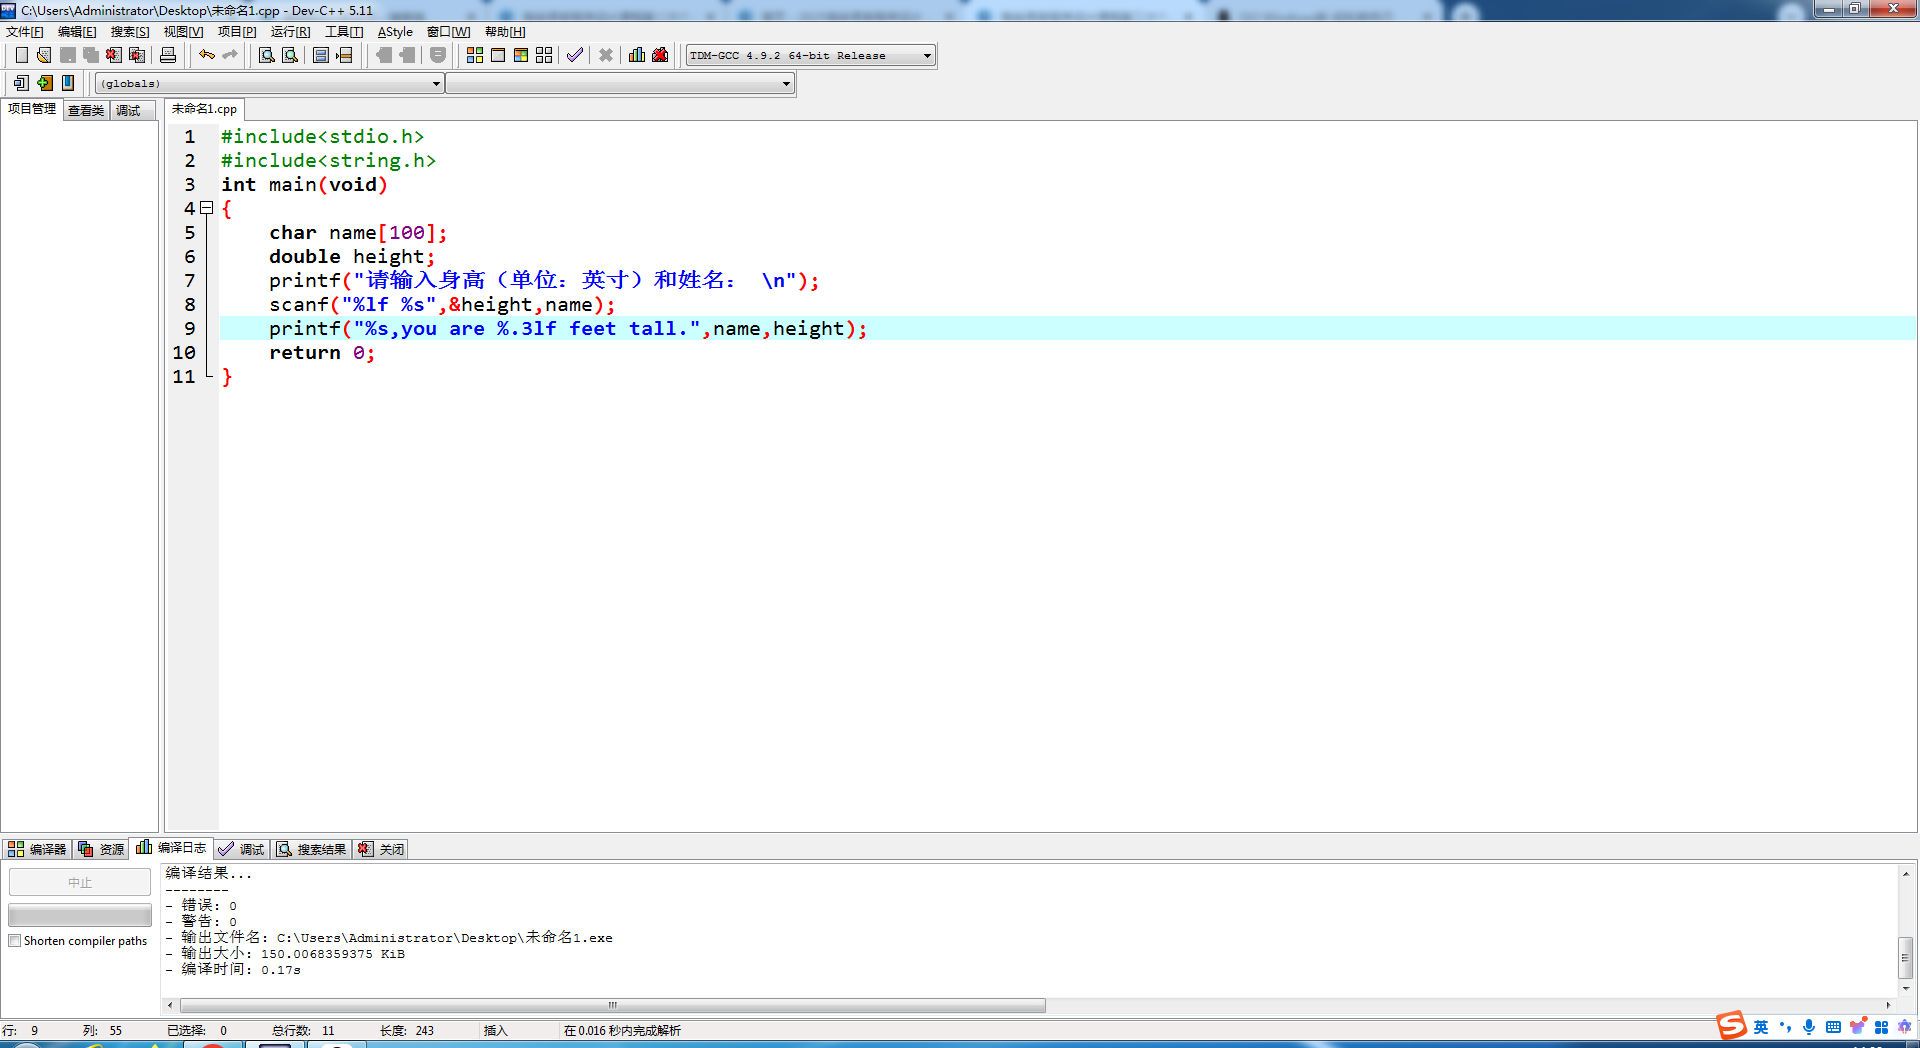The image size is (1920, 1048).
Task: Click the 关闭 bottom panel tab
Action: tap(381, 849)
